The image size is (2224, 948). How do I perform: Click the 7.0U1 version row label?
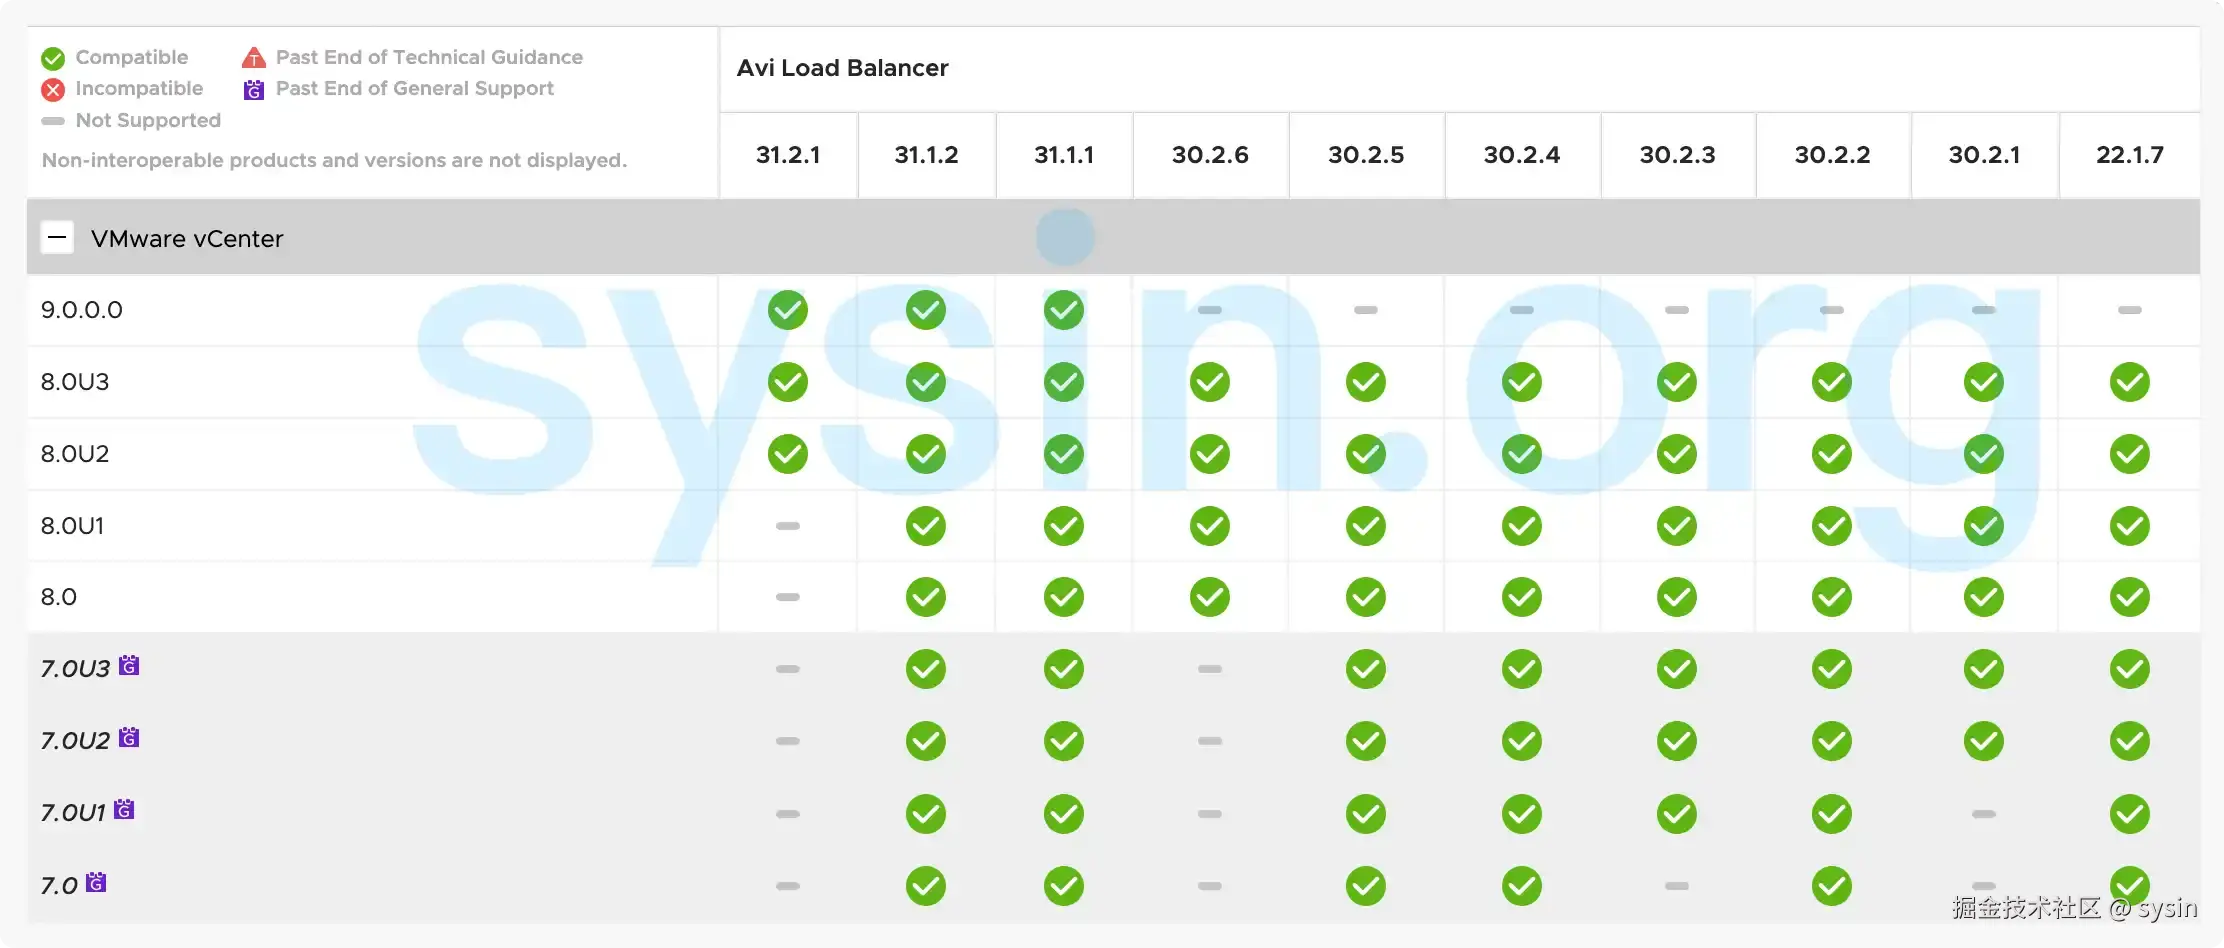pyautogui.click(x=73, y=813)
